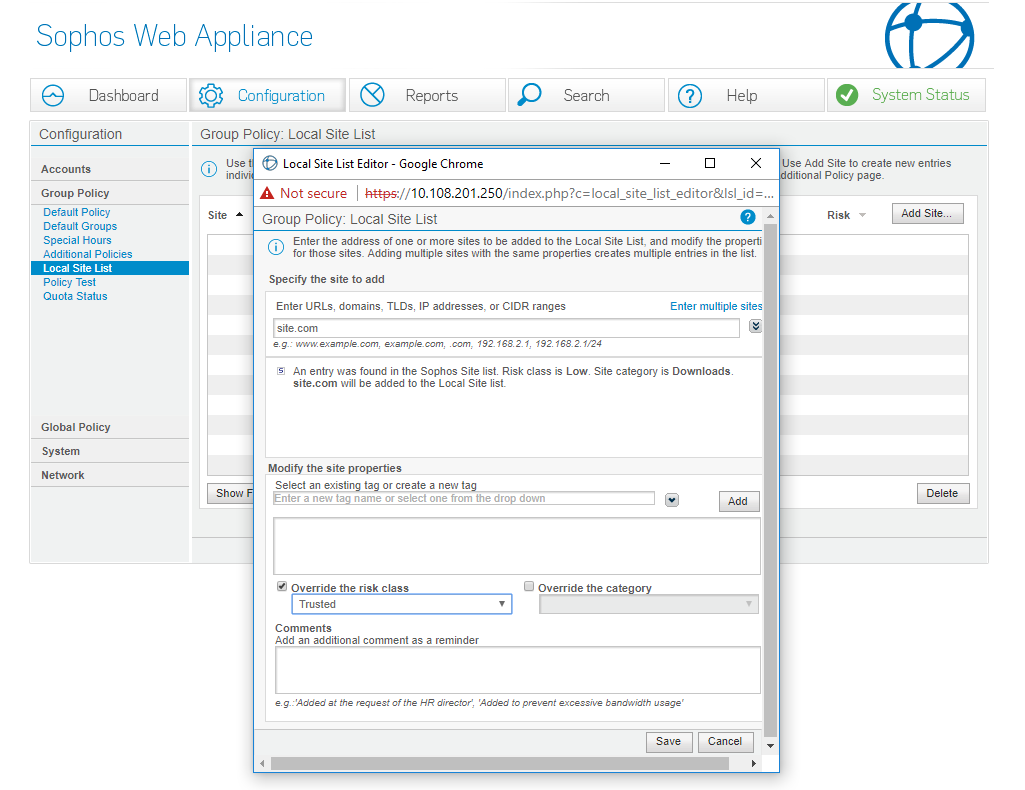This screenshot has height=790, width=1025.
Task: Open the Configuration gear icon
Action: [x=209, y=96]
